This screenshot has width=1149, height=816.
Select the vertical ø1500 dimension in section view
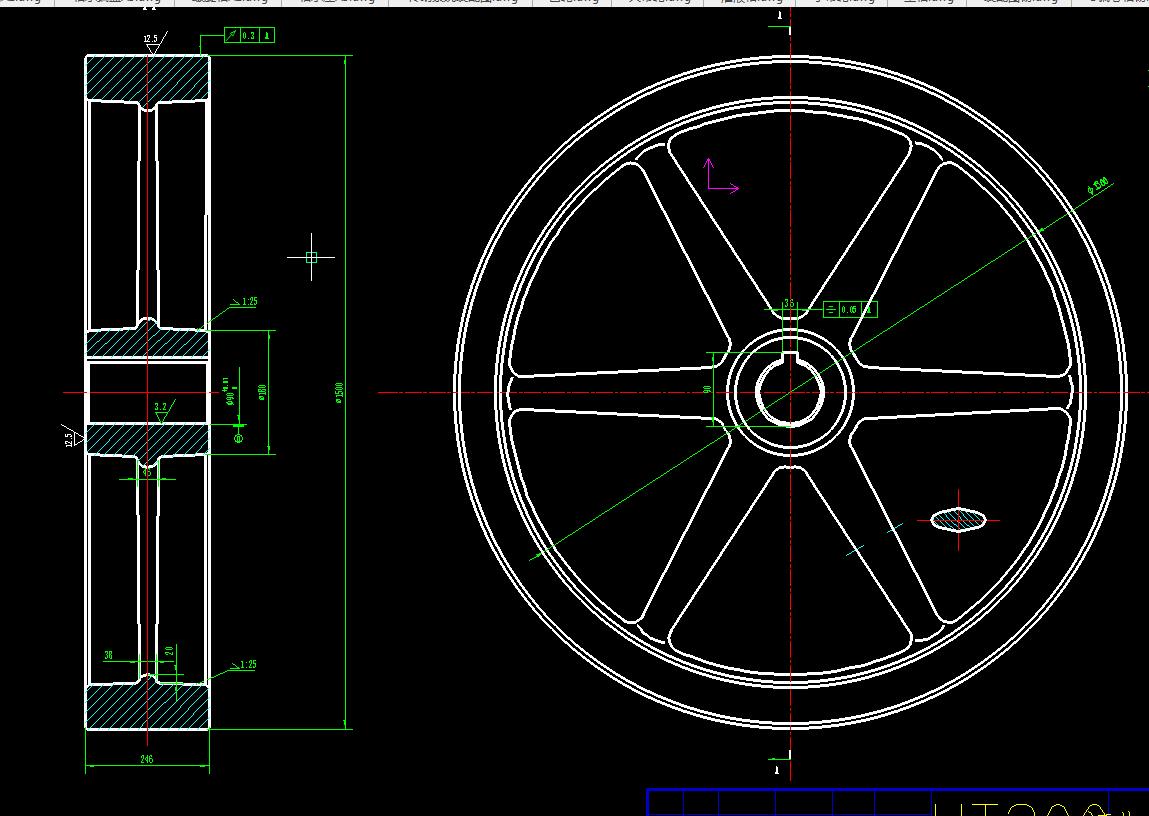[339, 392]
